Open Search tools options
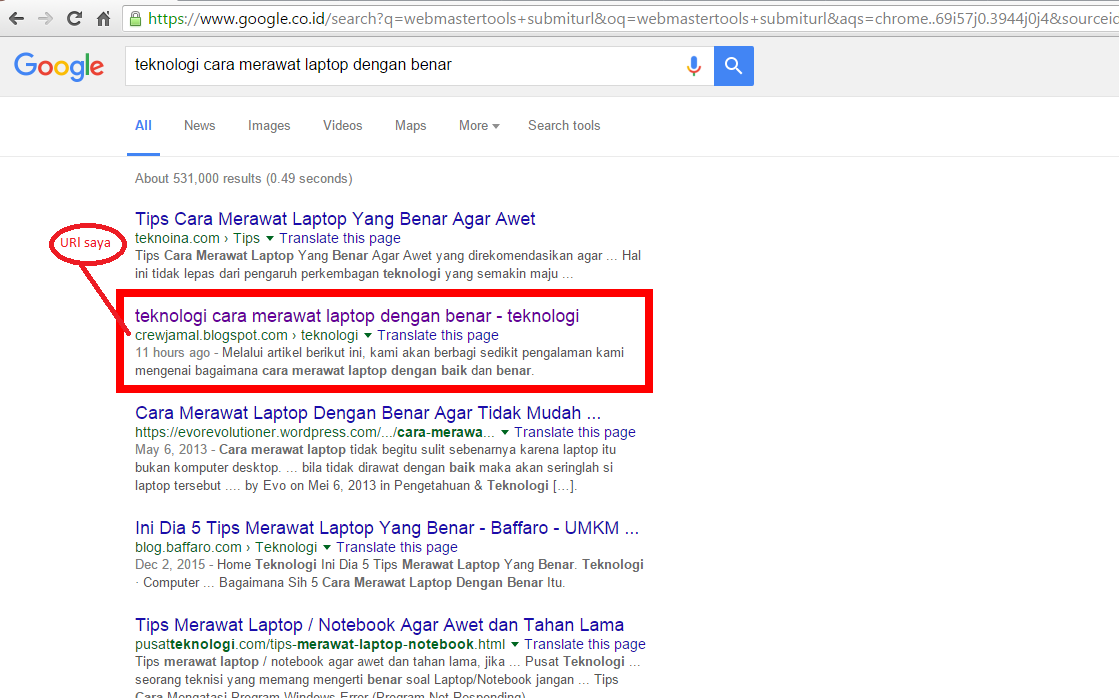This screenshot has width=1119, height=698. pyautogui.click(x=564, y=126)
